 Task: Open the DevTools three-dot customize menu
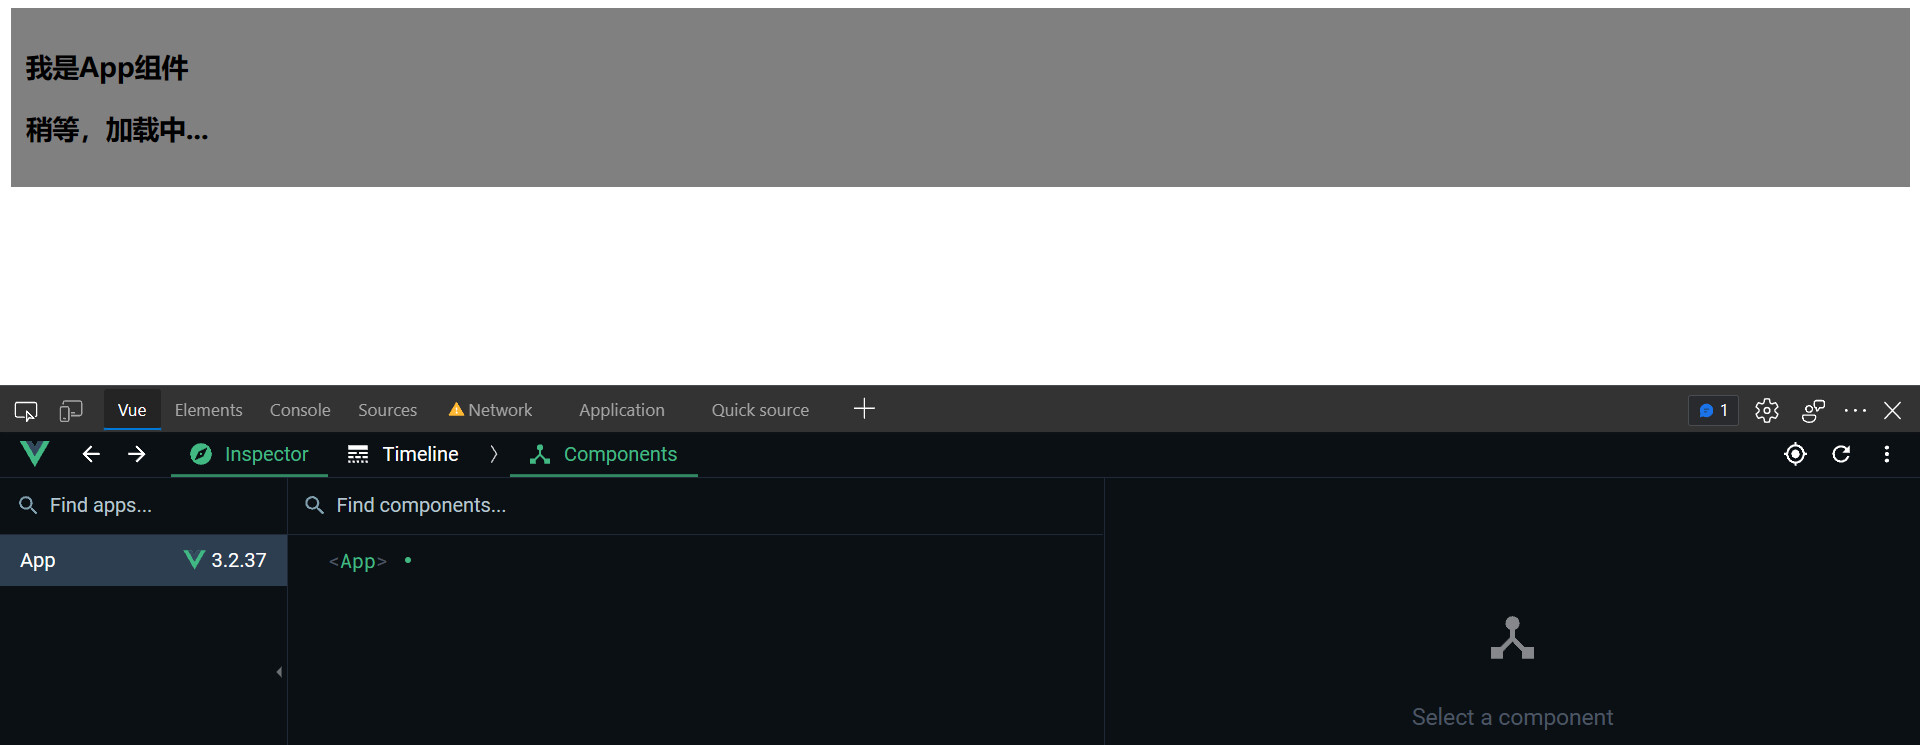pos(1855,410)
